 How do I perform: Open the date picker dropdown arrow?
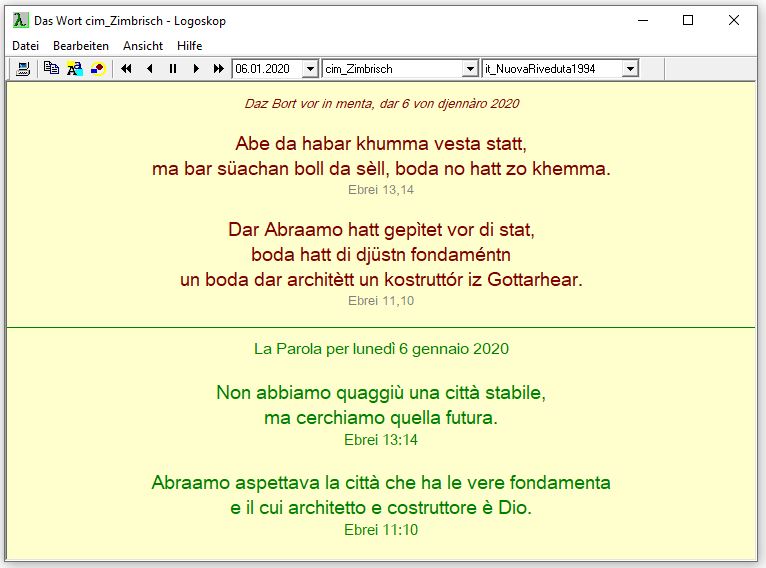tap(310, 69)
